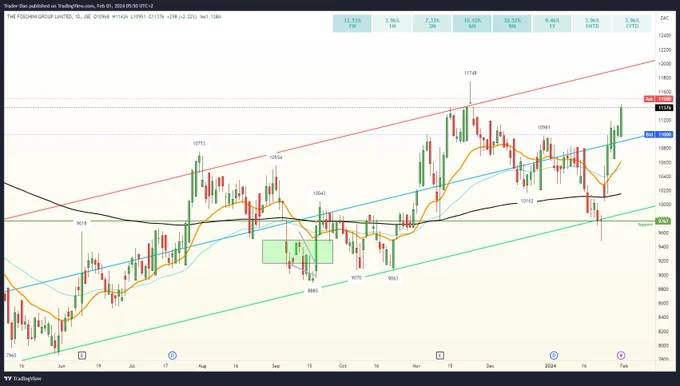
Task: Select the 1W performance box
Action: (352, 23)
